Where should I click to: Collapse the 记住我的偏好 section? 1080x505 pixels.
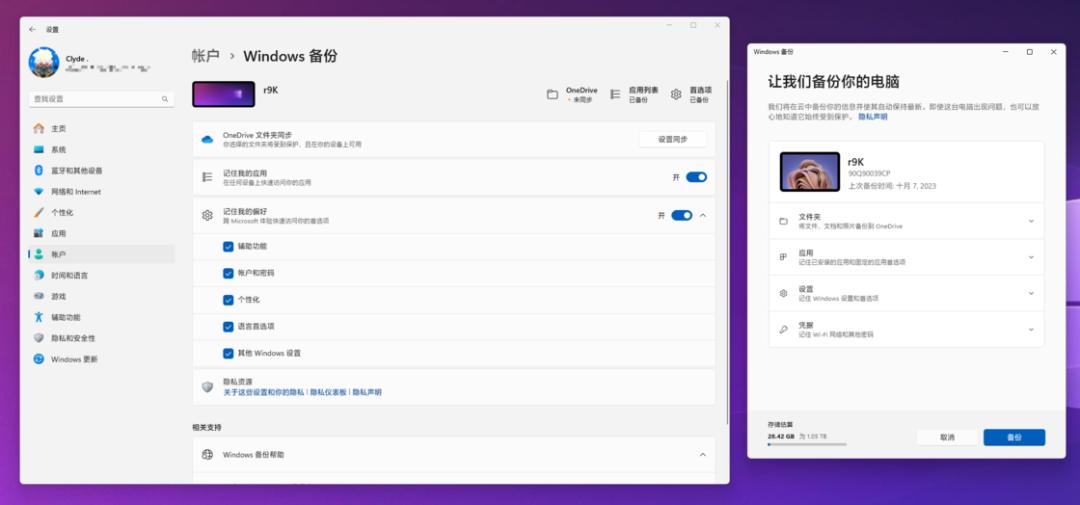(703, 216)
